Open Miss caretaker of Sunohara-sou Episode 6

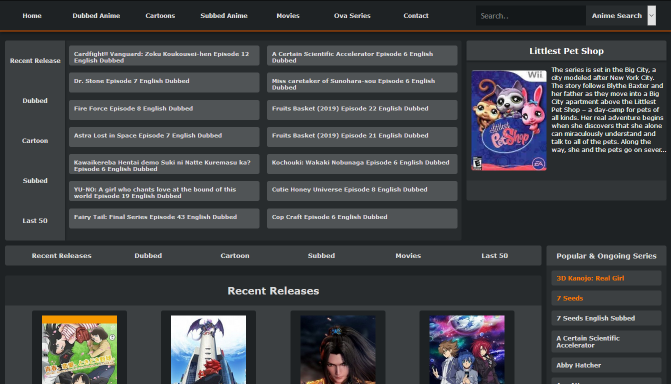[x=362, y=83]
